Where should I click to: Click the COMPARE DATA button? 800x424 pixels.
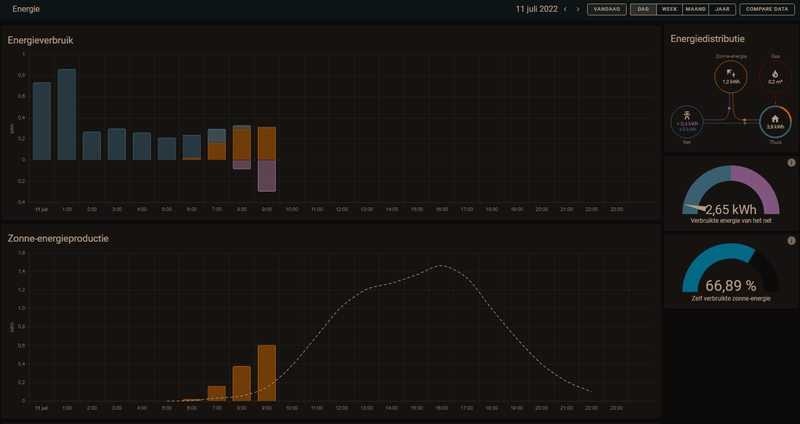[x=767, y=9]
